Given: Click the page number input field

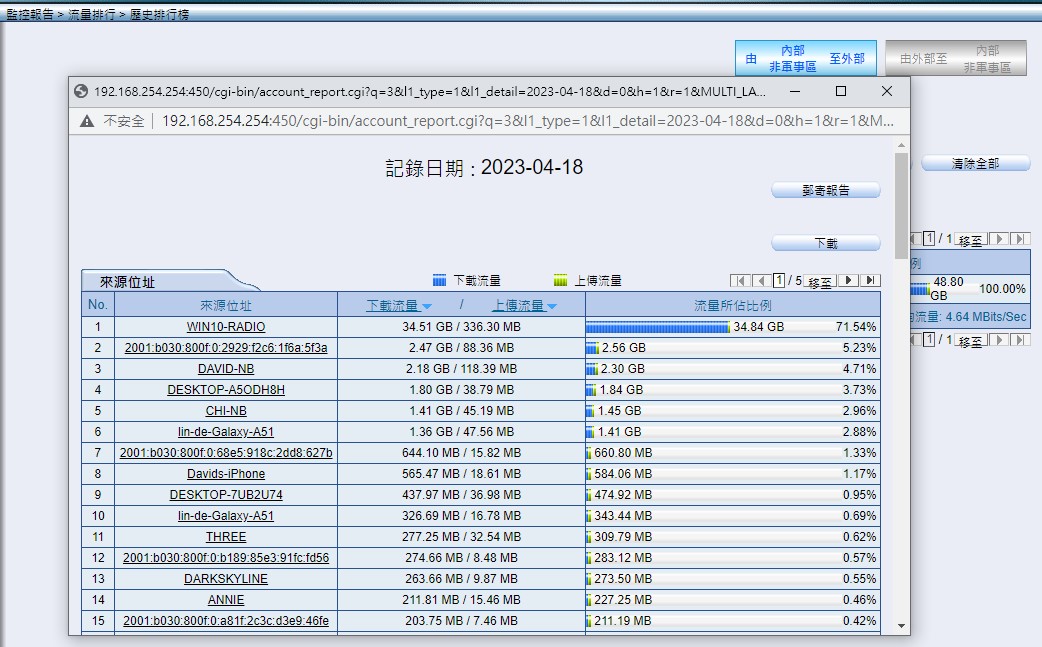Looking at the screenshot, I should (x=779, y=281).
